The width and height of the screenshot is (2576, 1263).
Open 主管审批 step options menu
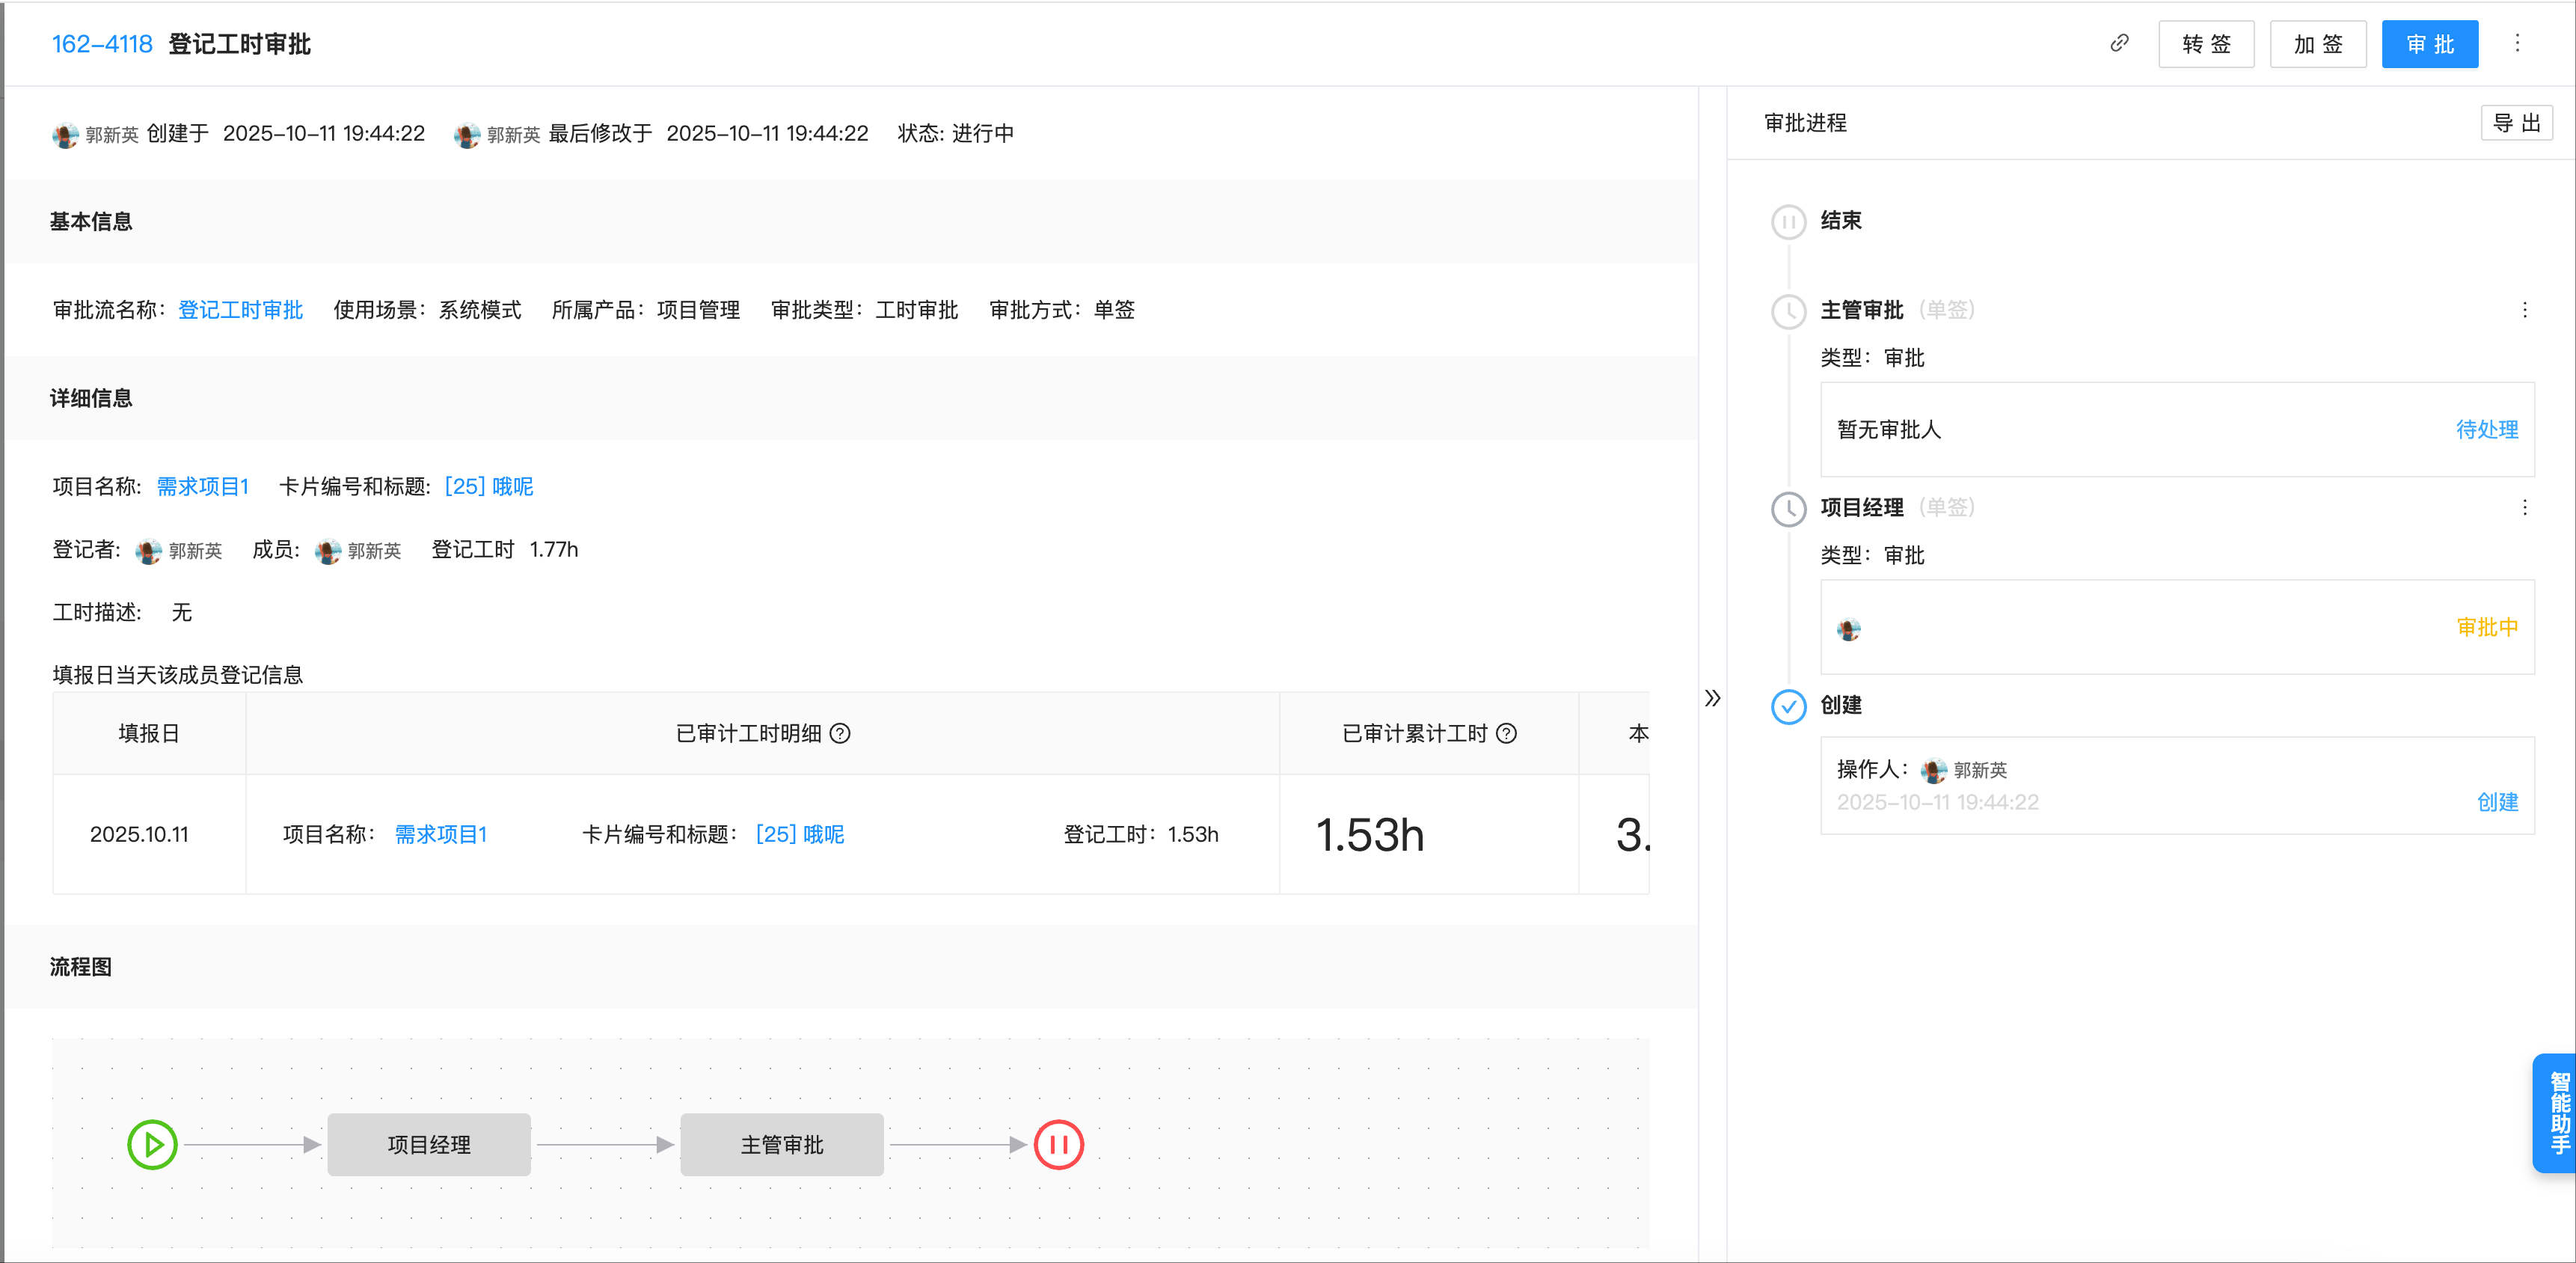click(x=2524, y=310)
